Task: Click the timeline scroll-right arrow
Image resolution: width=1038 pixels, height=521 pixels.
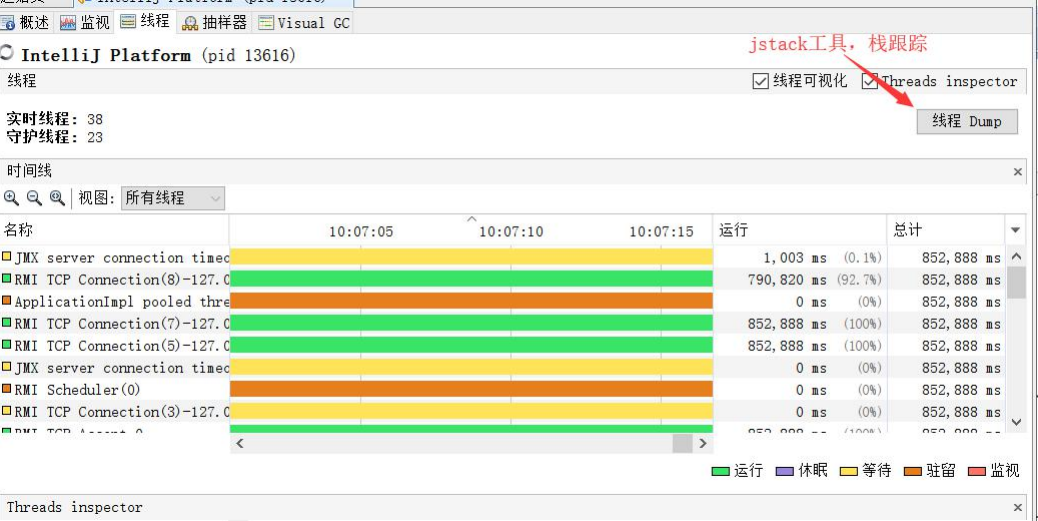Action: 703,444
